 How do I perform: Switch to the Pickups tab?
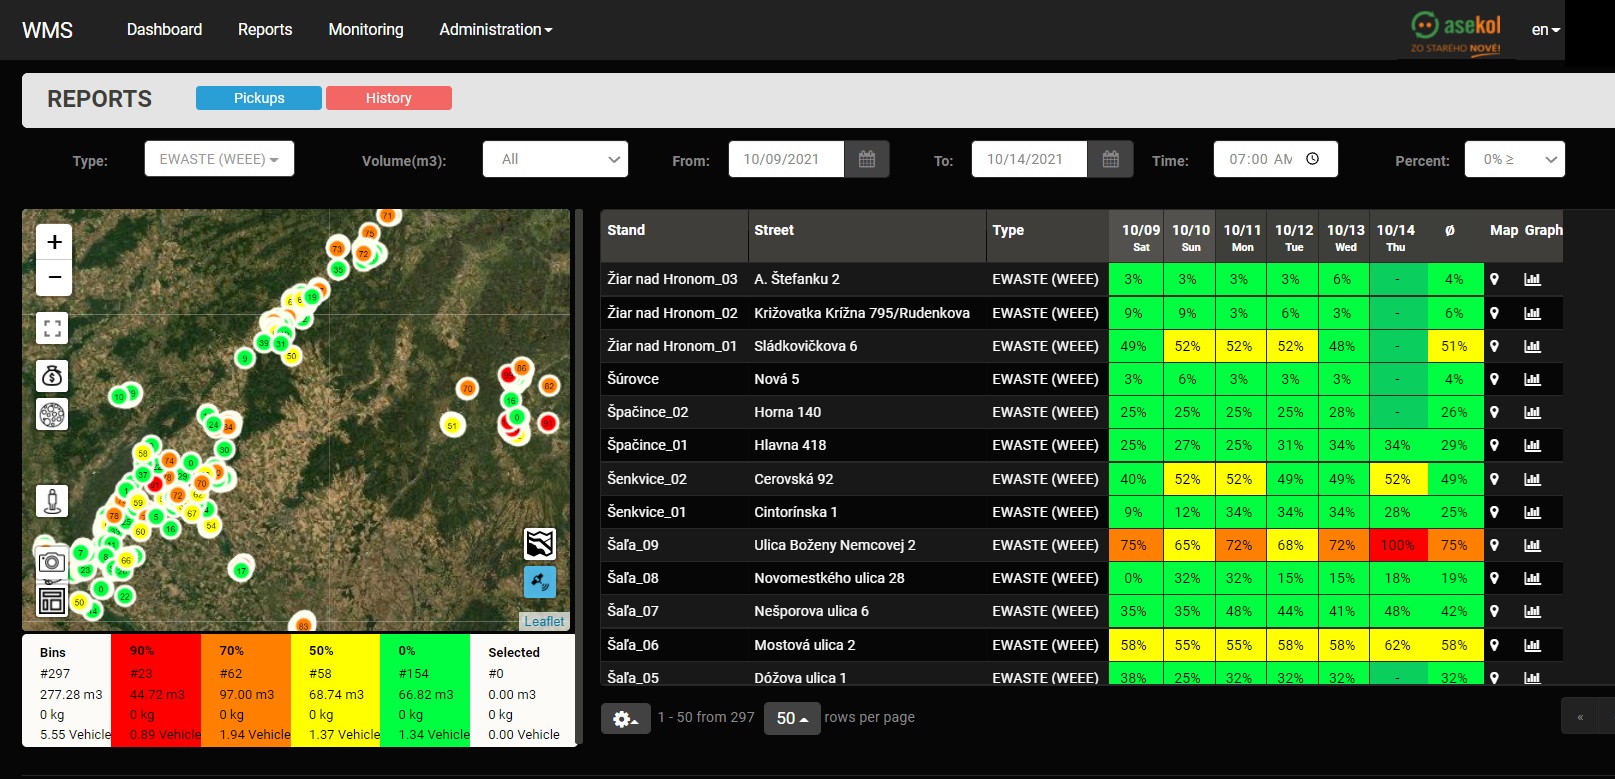coord(259,98)
